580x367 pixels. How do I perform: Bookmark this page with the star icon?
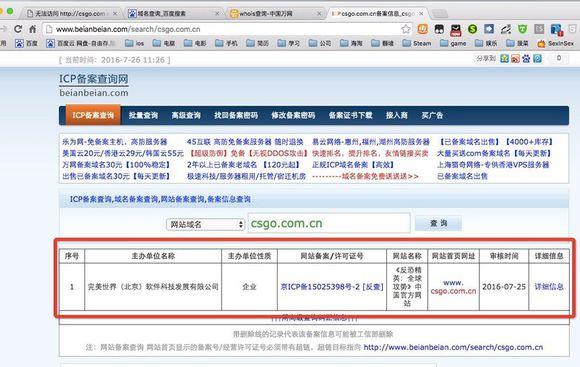(406, 29)
